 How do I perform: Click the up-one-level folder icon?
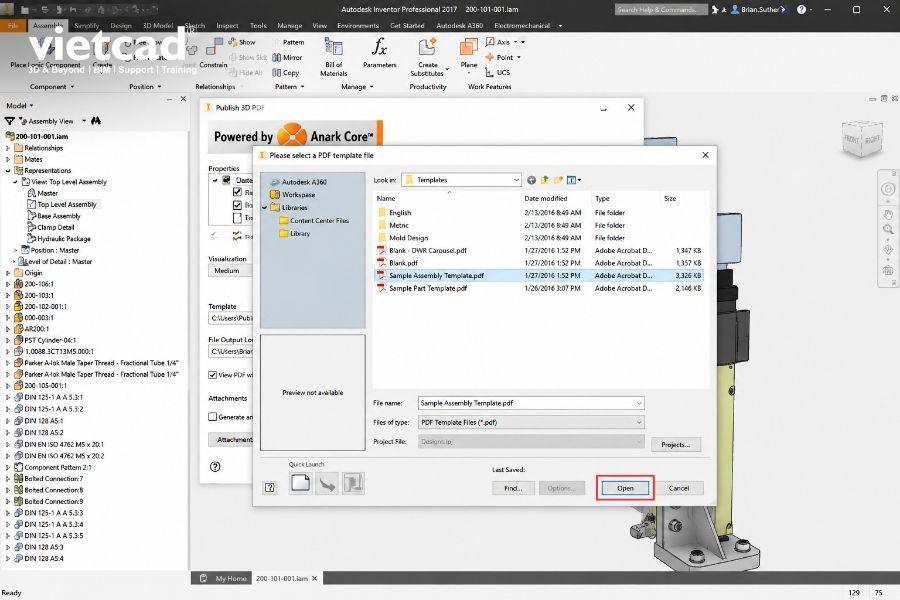click(545, 180)
